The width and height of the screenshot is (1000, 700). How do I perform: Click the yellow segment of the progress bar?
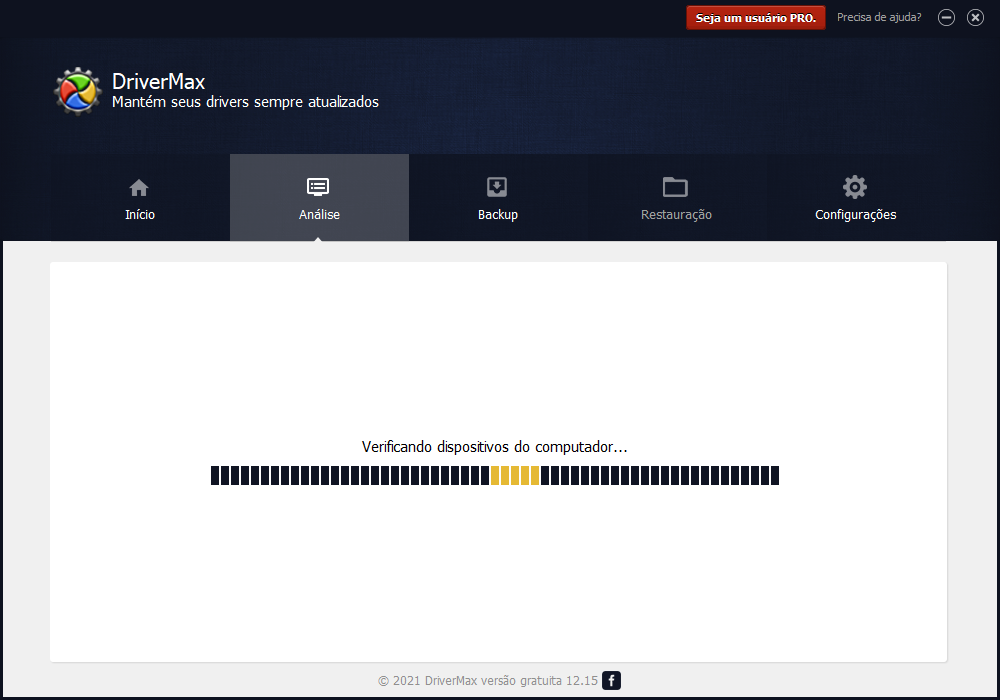(515, 475)
